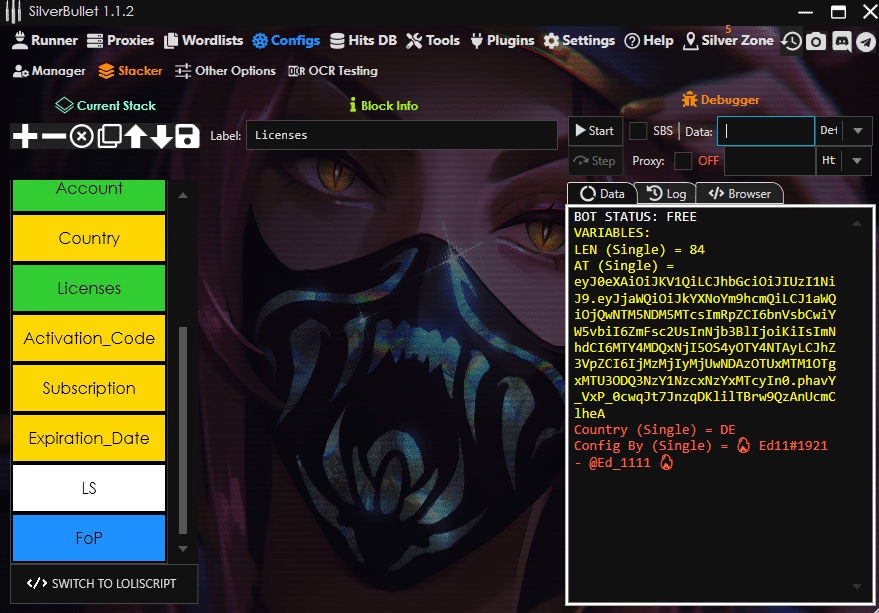Click the stack list scrollbar thumb
The width and height of the screenshot is (879, 613).
pos(183,430)
